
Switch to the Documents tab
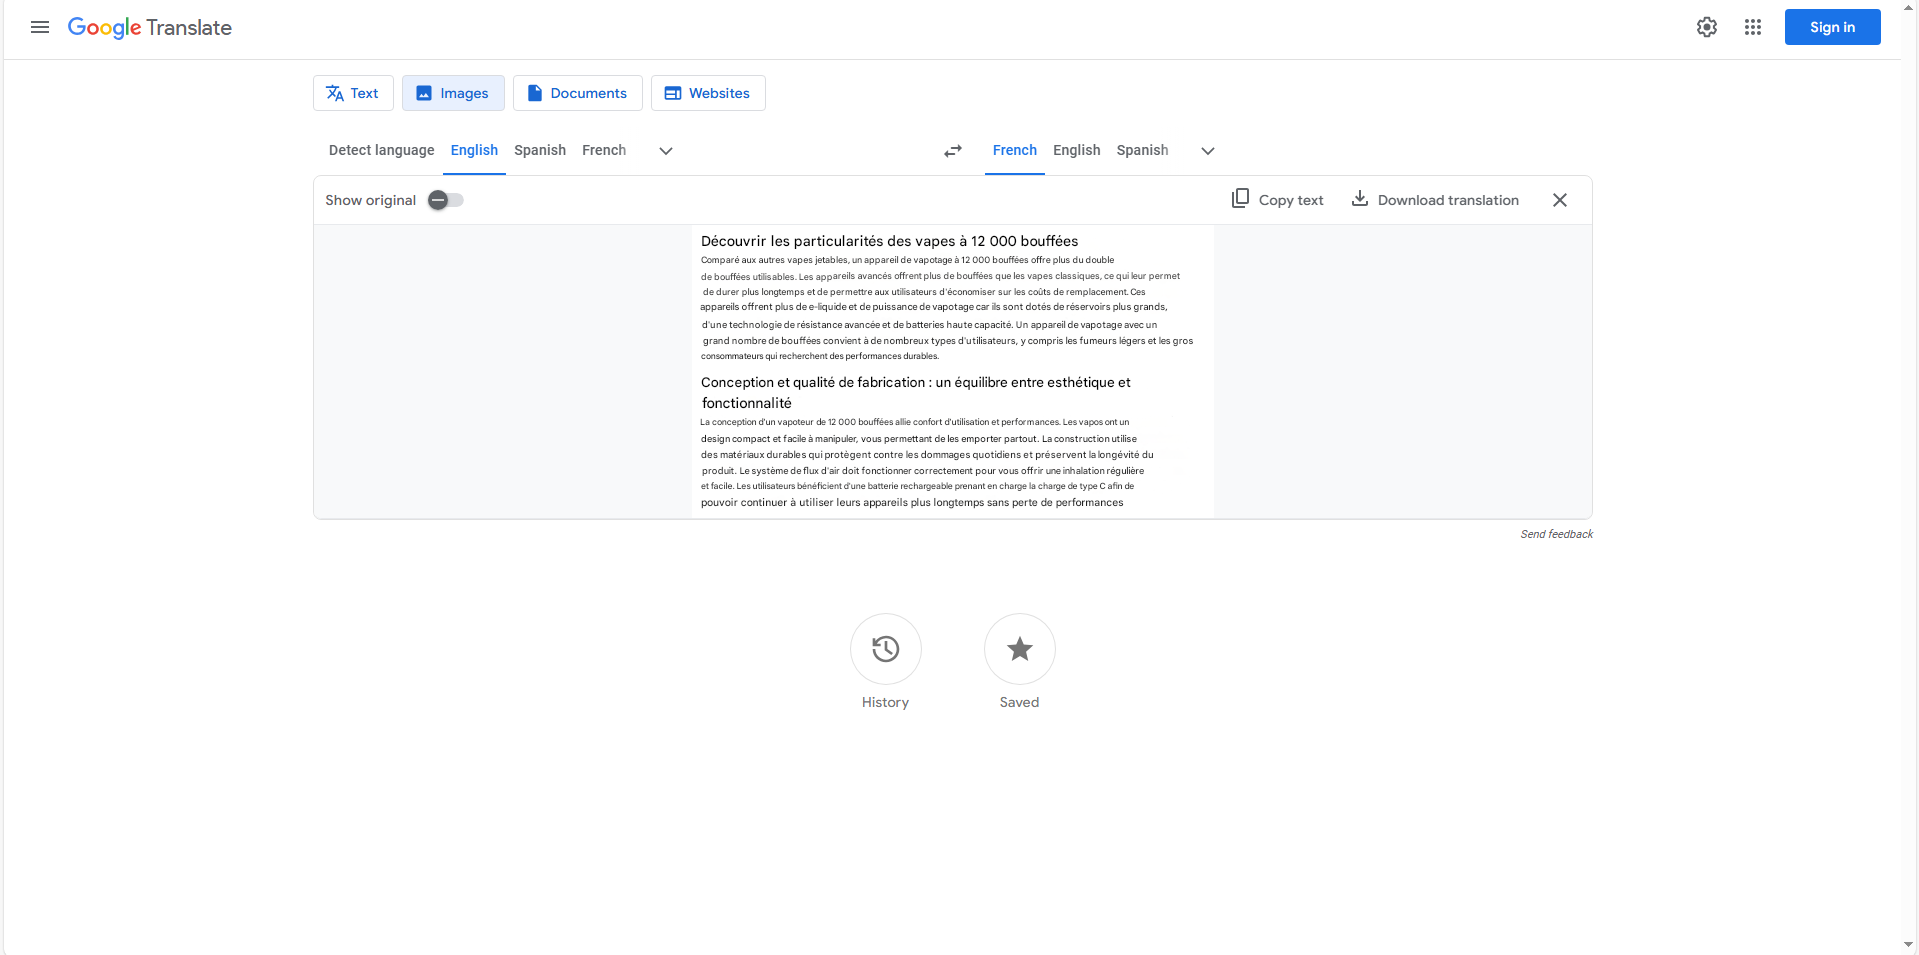(577, 92)
